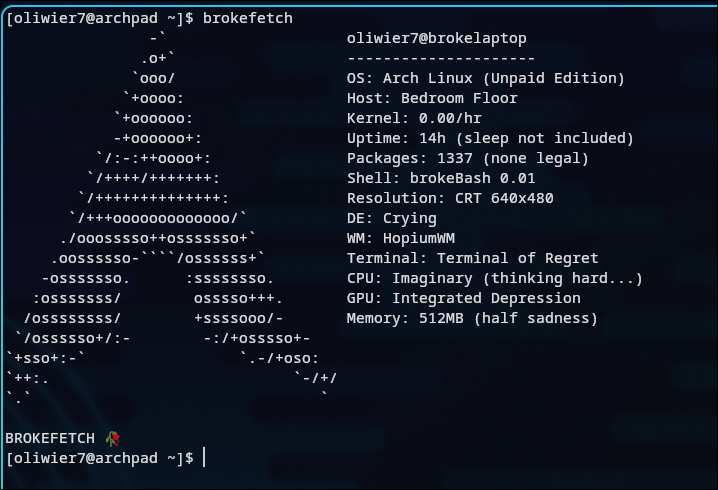
Task: Click the CPU: Imaginary line
Action: pos(495,278)
